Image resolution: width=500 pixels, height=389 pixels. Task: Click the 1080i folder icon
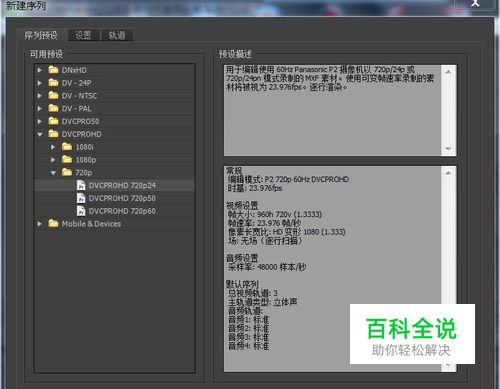[67, 146]
